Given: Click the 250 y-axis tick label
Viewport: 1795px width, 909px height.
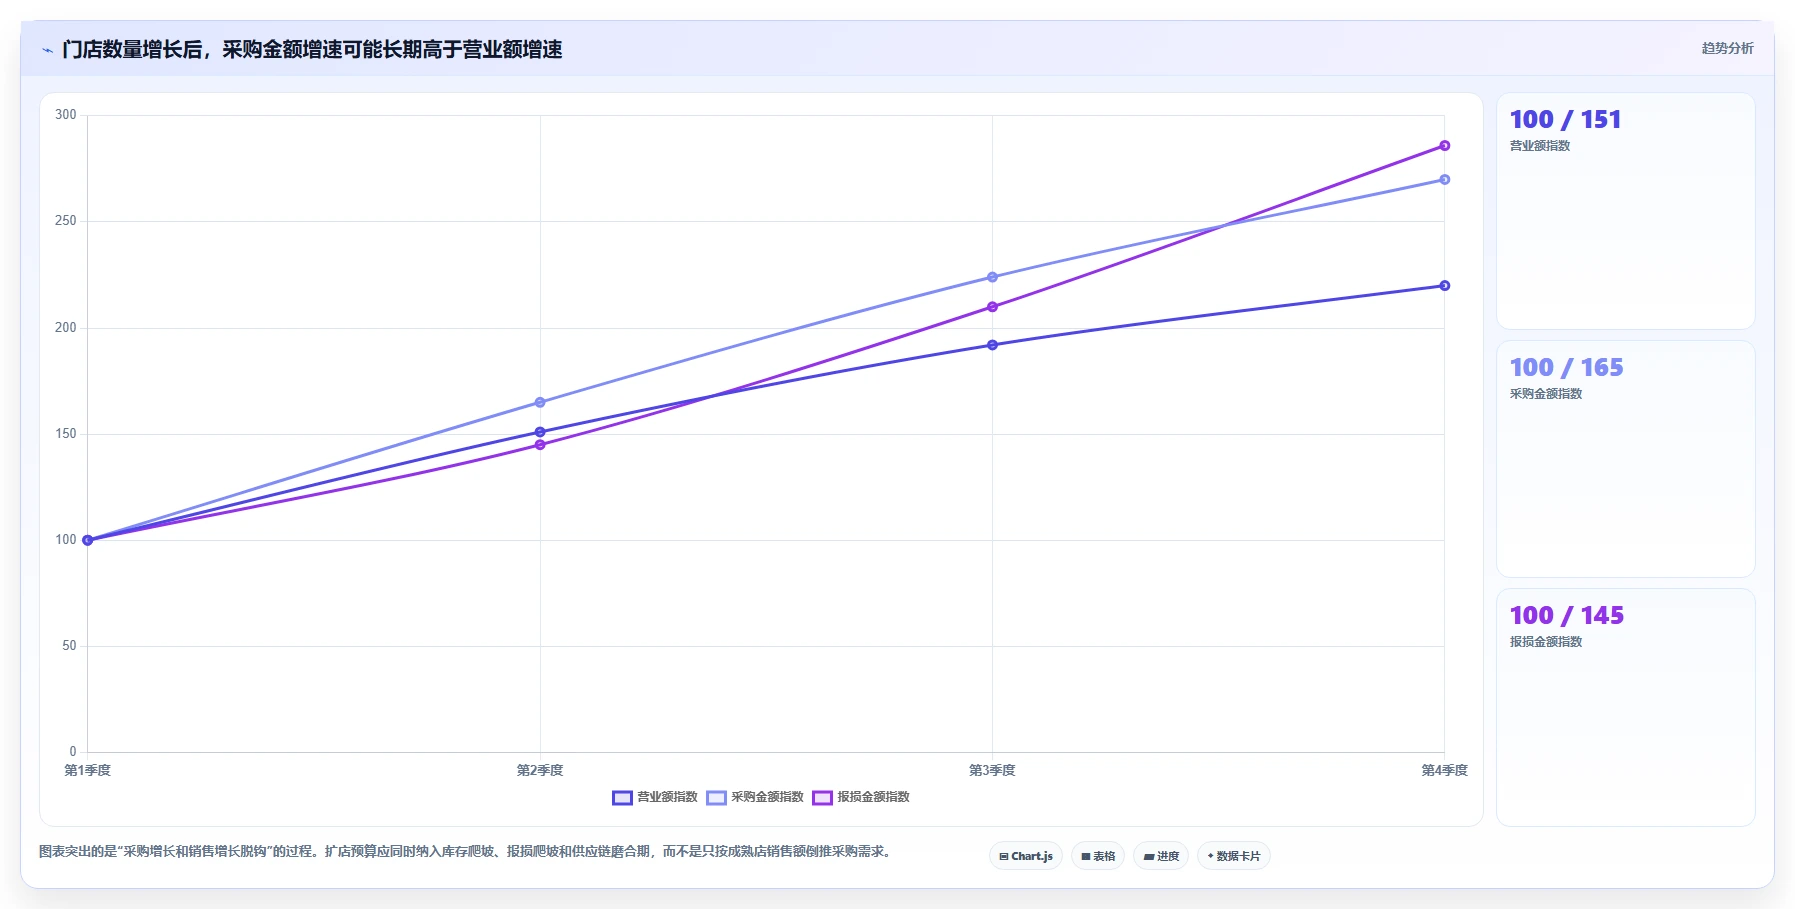Looking at the screenshot, I should [66, 221].
